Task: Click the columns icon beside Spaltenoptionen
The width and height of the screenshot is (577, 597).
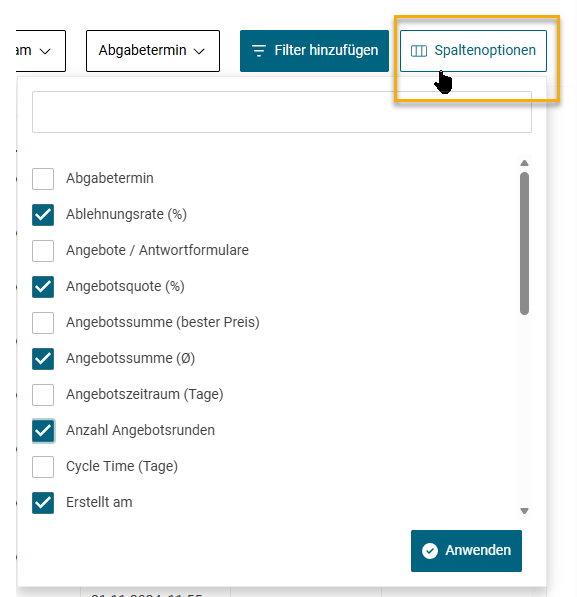Action: 419,51
